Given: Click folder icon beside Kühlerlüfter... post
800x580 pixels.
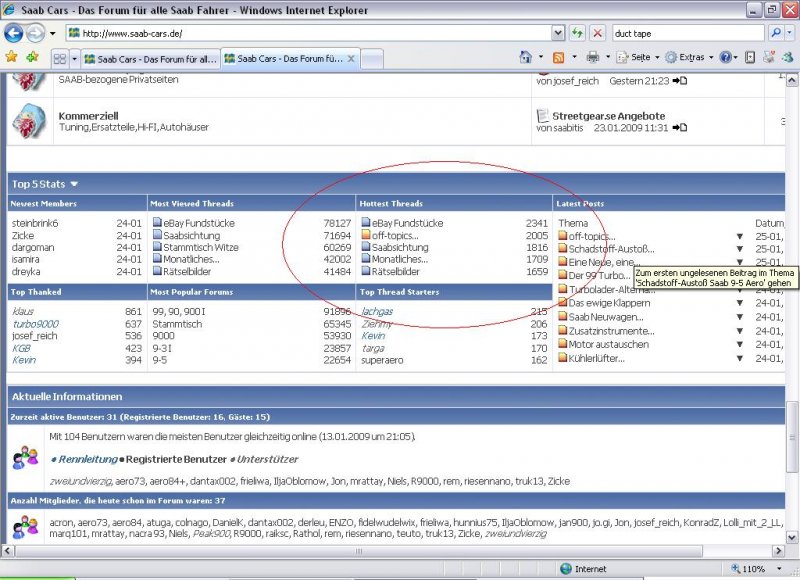Looking at the screenshot, I should pos(562,358).
